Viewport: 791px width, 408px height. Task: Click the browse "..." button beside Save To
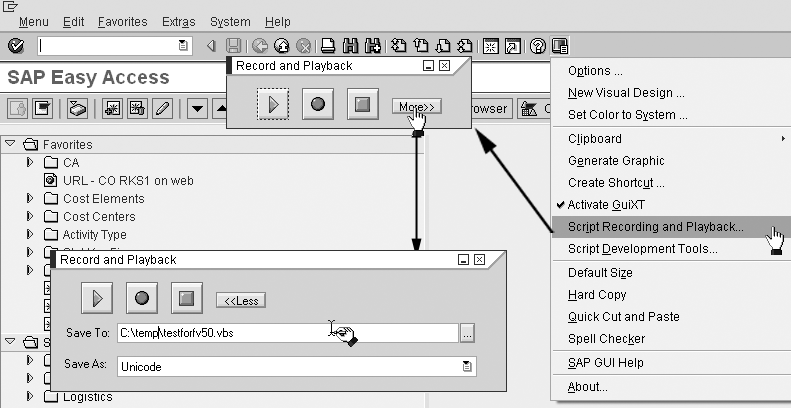[x=467, y=333]
